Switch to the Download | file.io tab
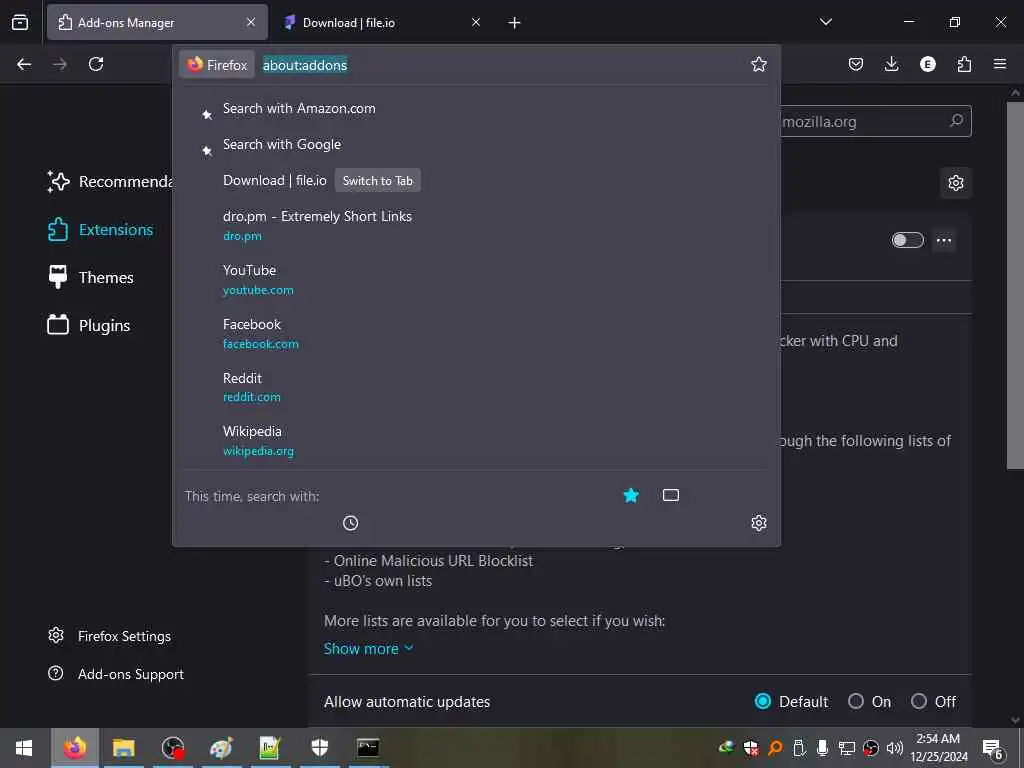Image resolution: width=1024 pixels, height=768 pixels. (382, 23)
